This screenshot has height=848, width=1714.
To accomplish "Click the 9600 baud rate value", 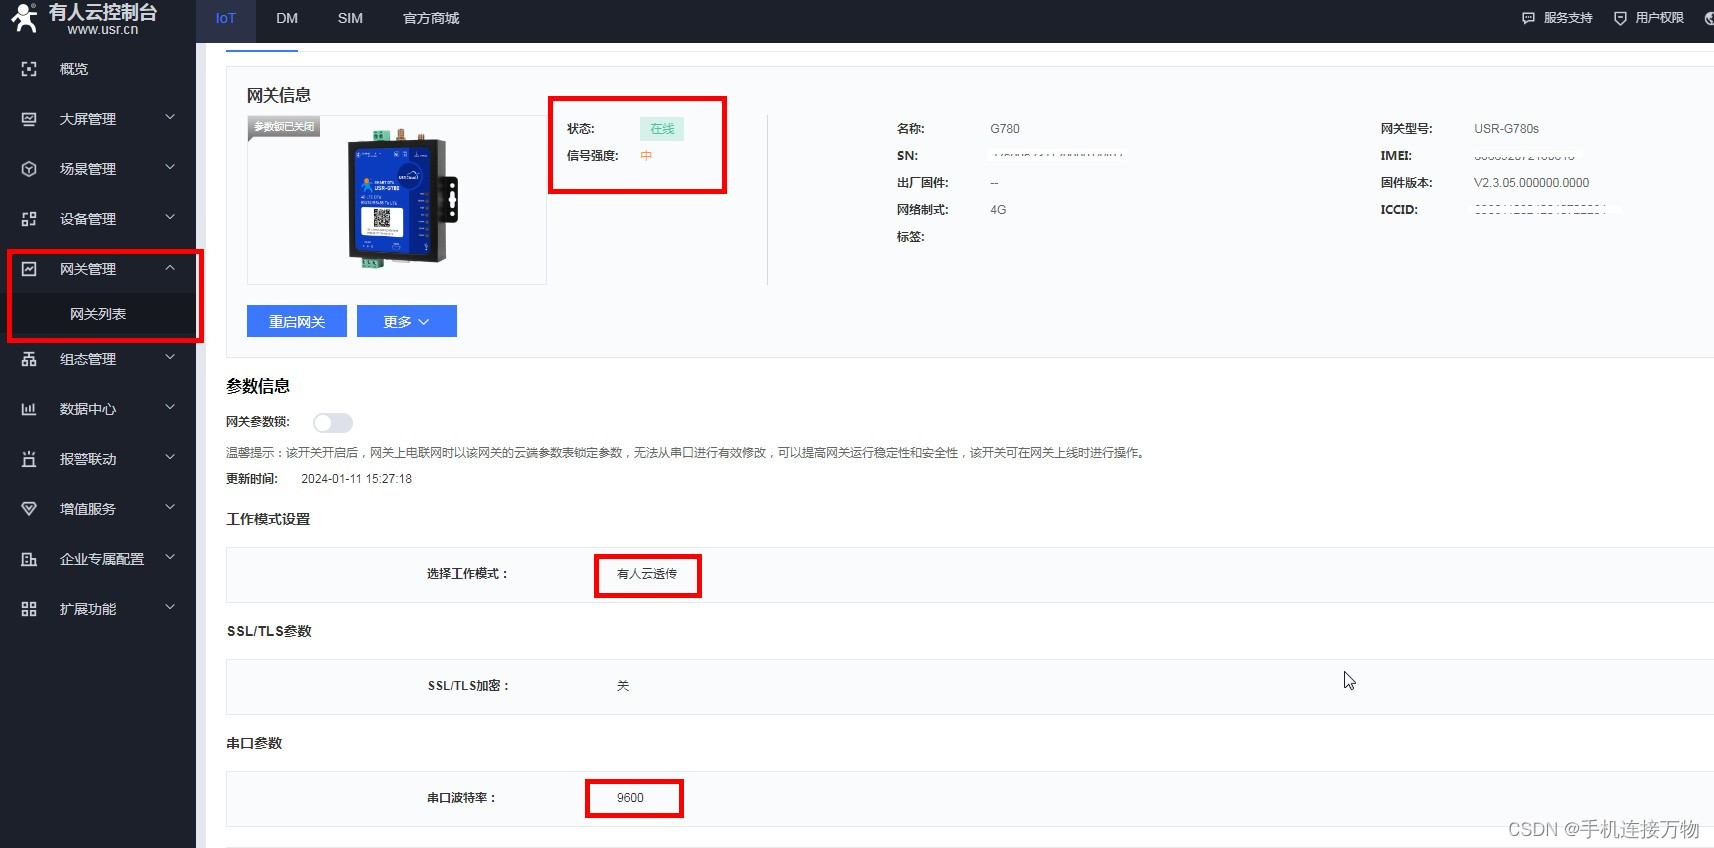I will pyautogui.click(x=630, y=798).
